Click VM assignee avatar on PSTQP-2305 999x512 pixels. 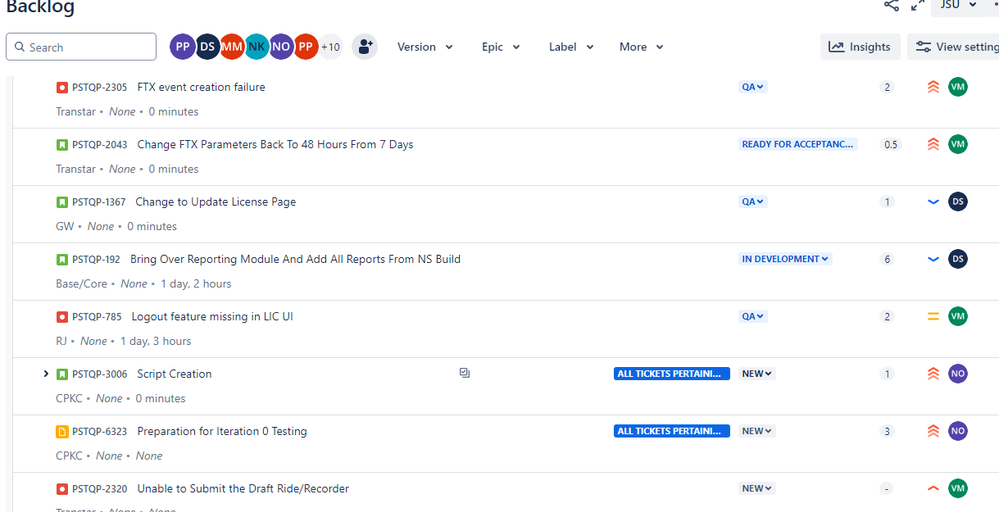click(958, 87)
